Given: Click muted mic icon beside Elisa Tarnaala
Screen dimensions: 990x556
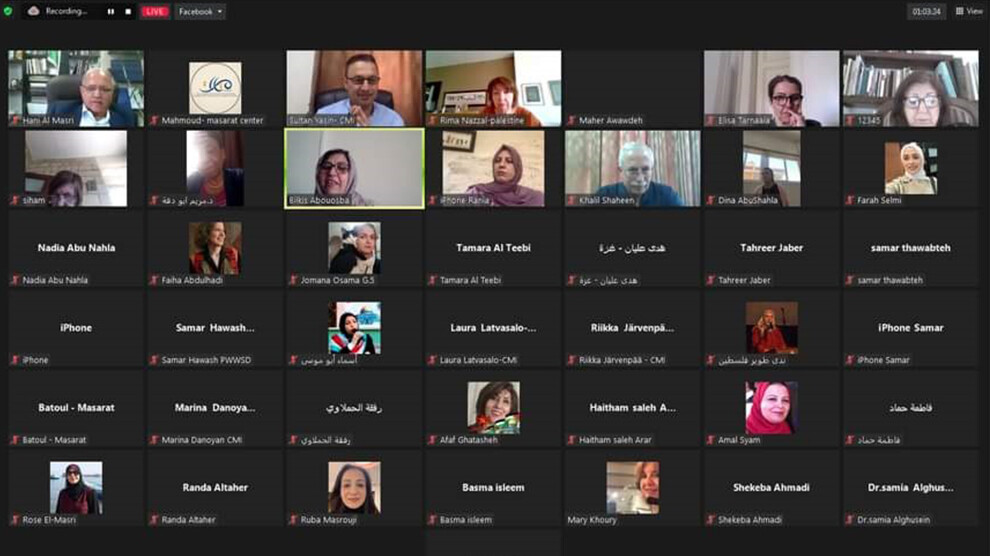Looking at the screenshot, I should pos(711,120).
